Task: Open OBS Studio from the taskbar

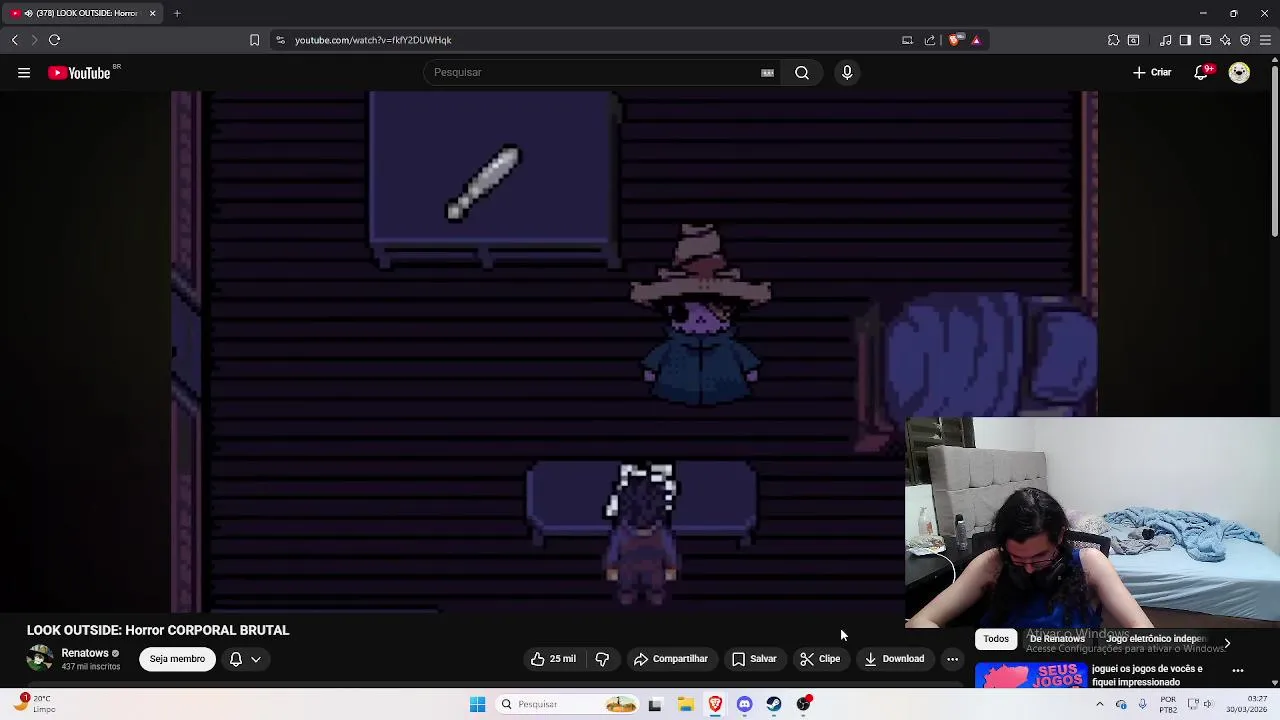Action: click(x=804, y=704)
